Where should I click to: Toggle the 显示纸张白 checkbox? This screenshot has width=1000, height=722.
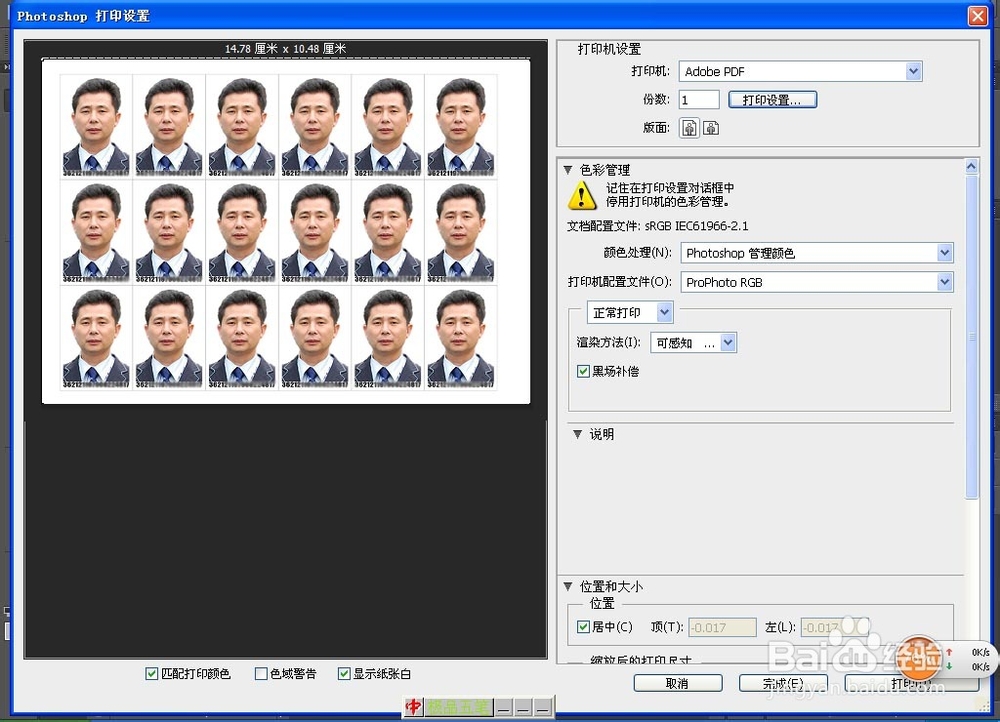(344, 674)
